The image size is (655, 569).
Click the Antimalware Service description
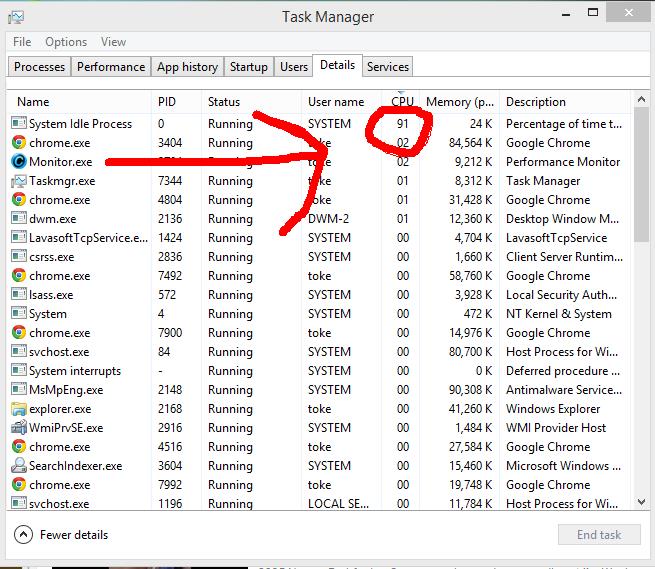(564, 390)
